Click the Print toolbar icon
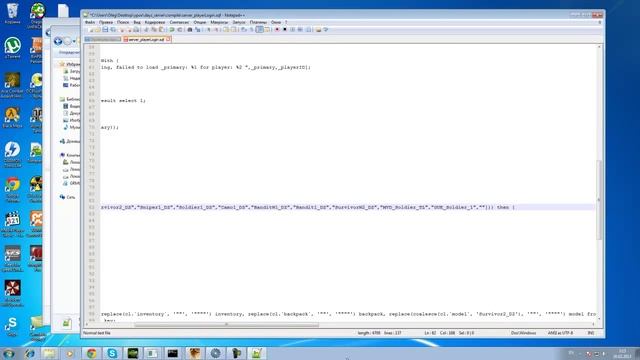The height and width of the screenshot is (360, 640). click(136, 29)
